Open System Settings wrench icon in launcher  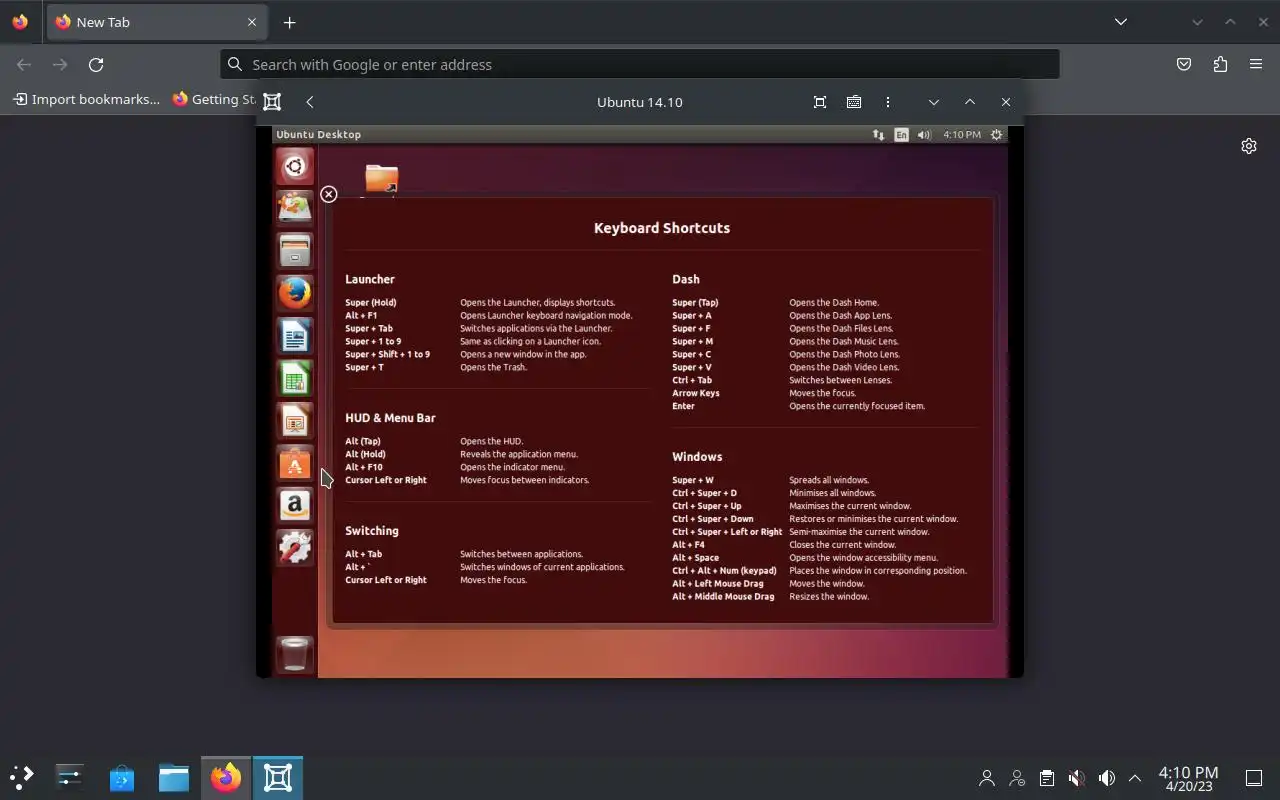click(x=294, y=547)
